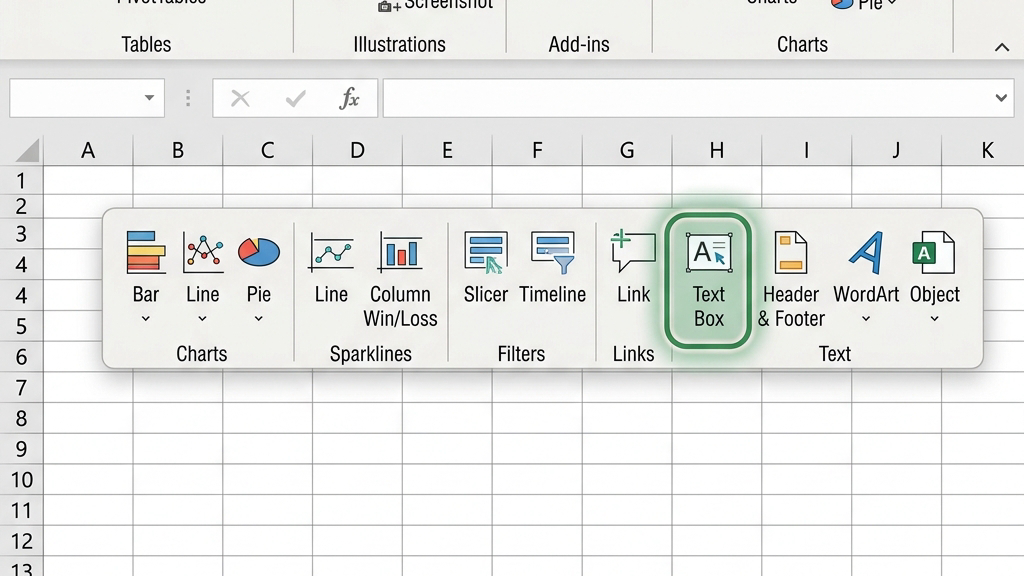
Task: Expand the Bar chart dropdown arrow
Action: point(146,319)
